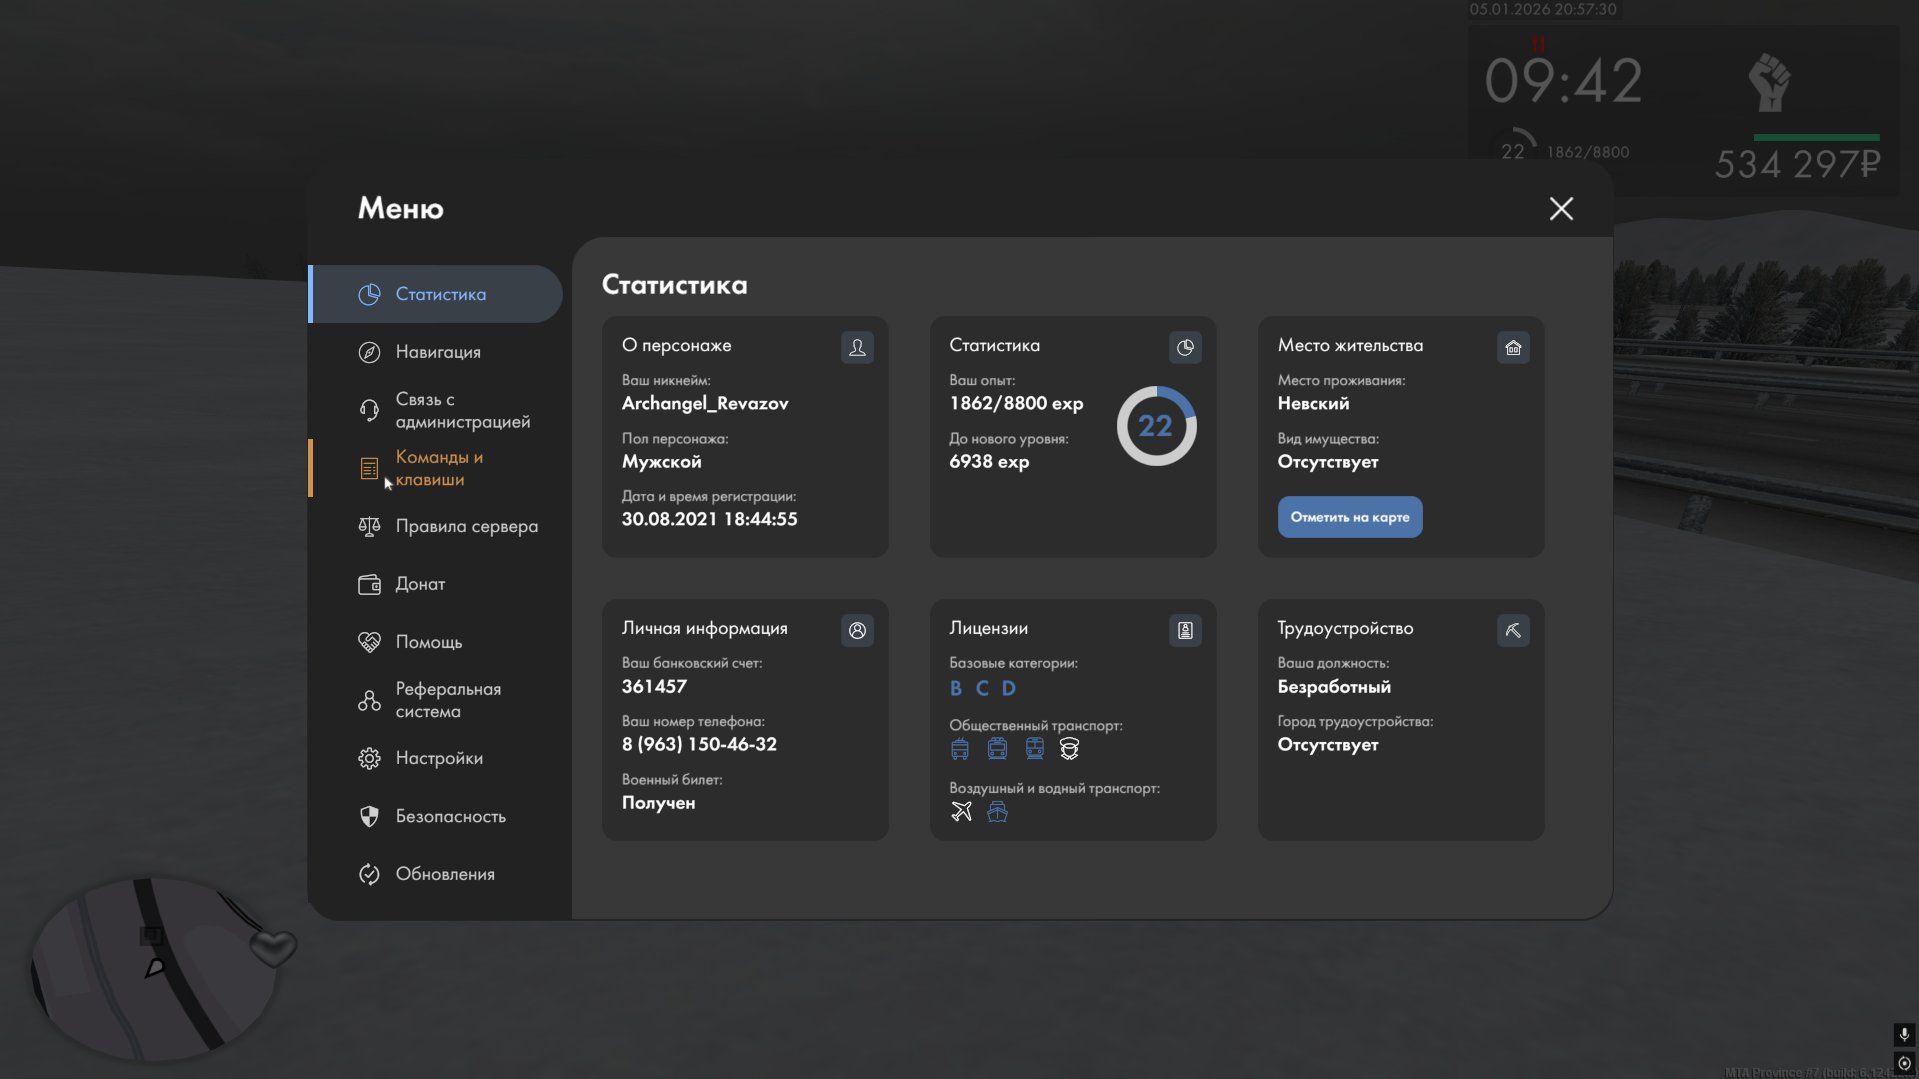Click the Отметить на карте button
This screenshot has height=1079, width=1919.
[x=1350, y=517]
